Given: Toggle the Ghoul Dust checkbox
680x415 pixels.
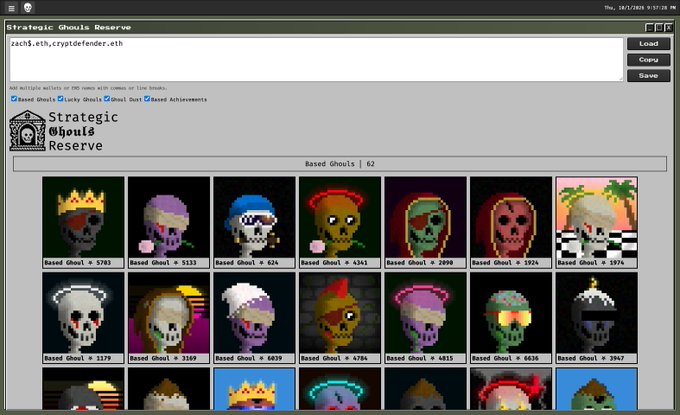Looking at the screenshot, I should [x=107, y=99].
